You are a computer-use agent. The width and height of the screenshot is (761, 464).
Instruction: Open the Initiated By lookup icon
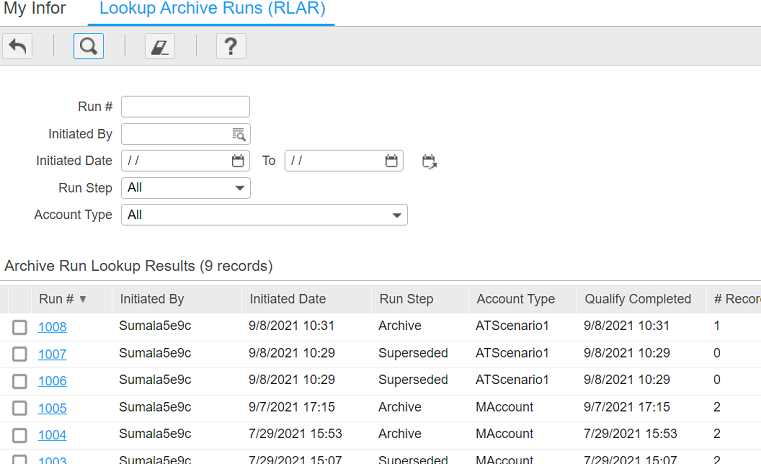click(239, 134)
